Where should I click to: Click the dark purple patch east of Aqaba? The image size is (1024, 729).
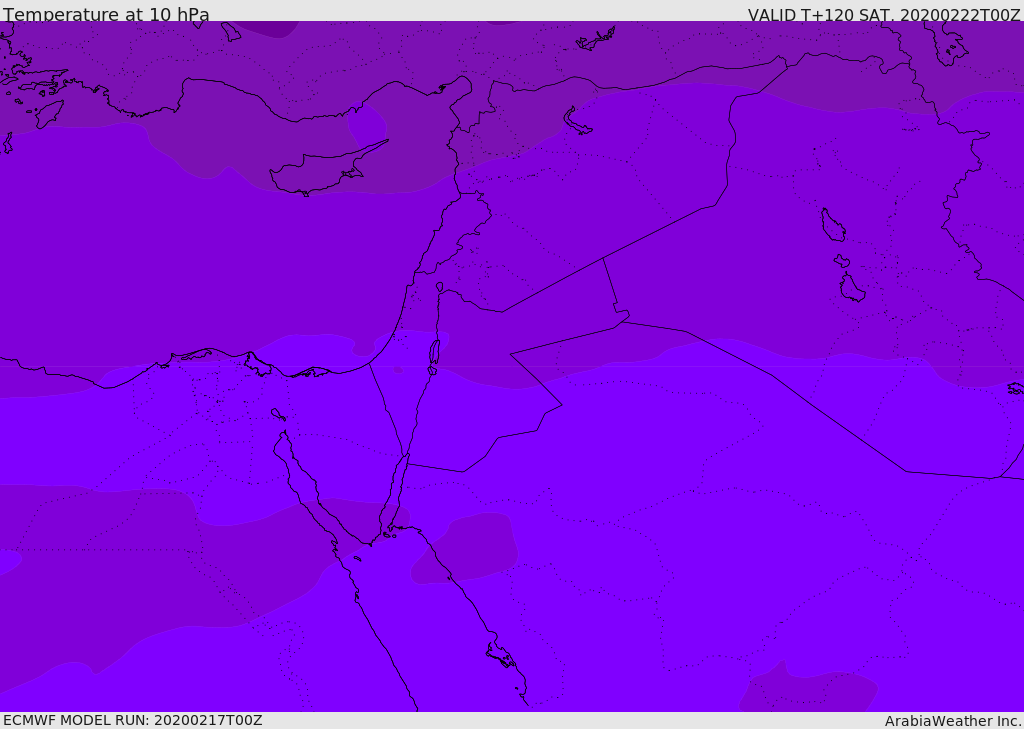[x=465, y=548]
